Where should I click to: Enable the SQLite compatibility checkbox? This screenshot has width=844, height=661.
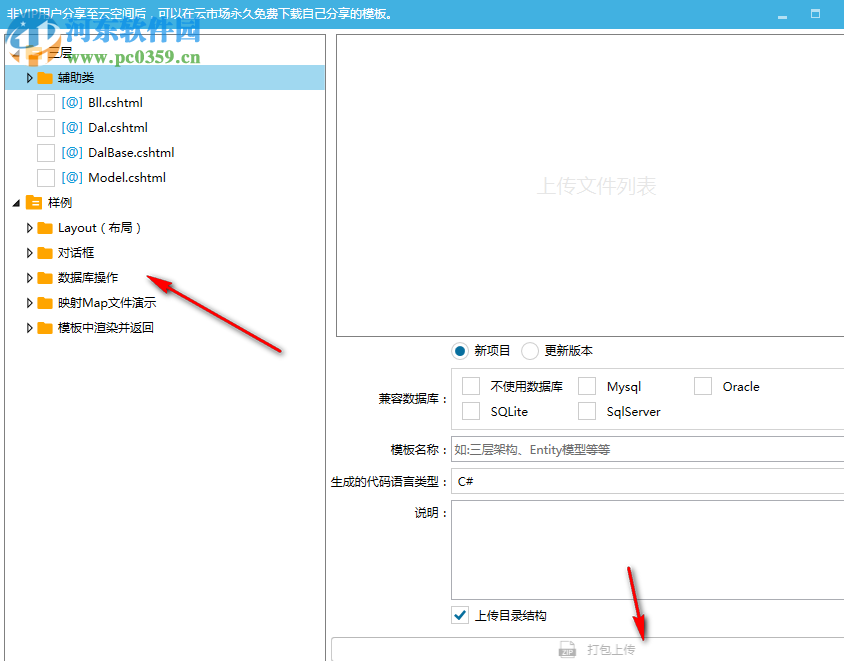tap(471, 411)
